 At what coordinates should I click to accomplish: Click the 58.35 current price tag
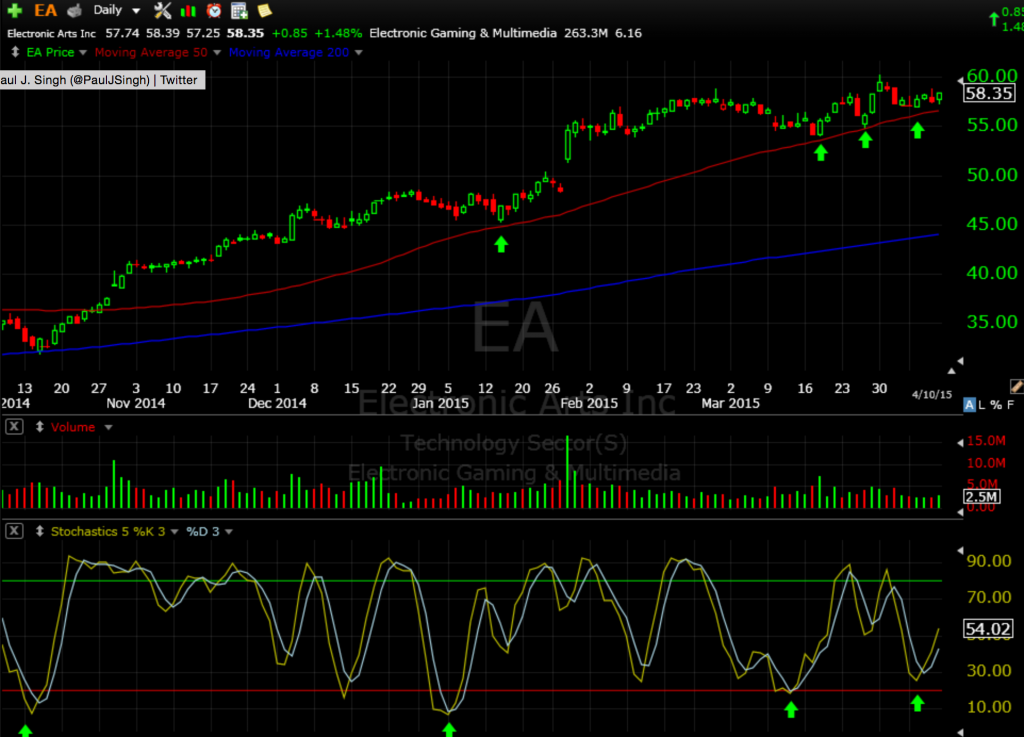coord(989,93)
